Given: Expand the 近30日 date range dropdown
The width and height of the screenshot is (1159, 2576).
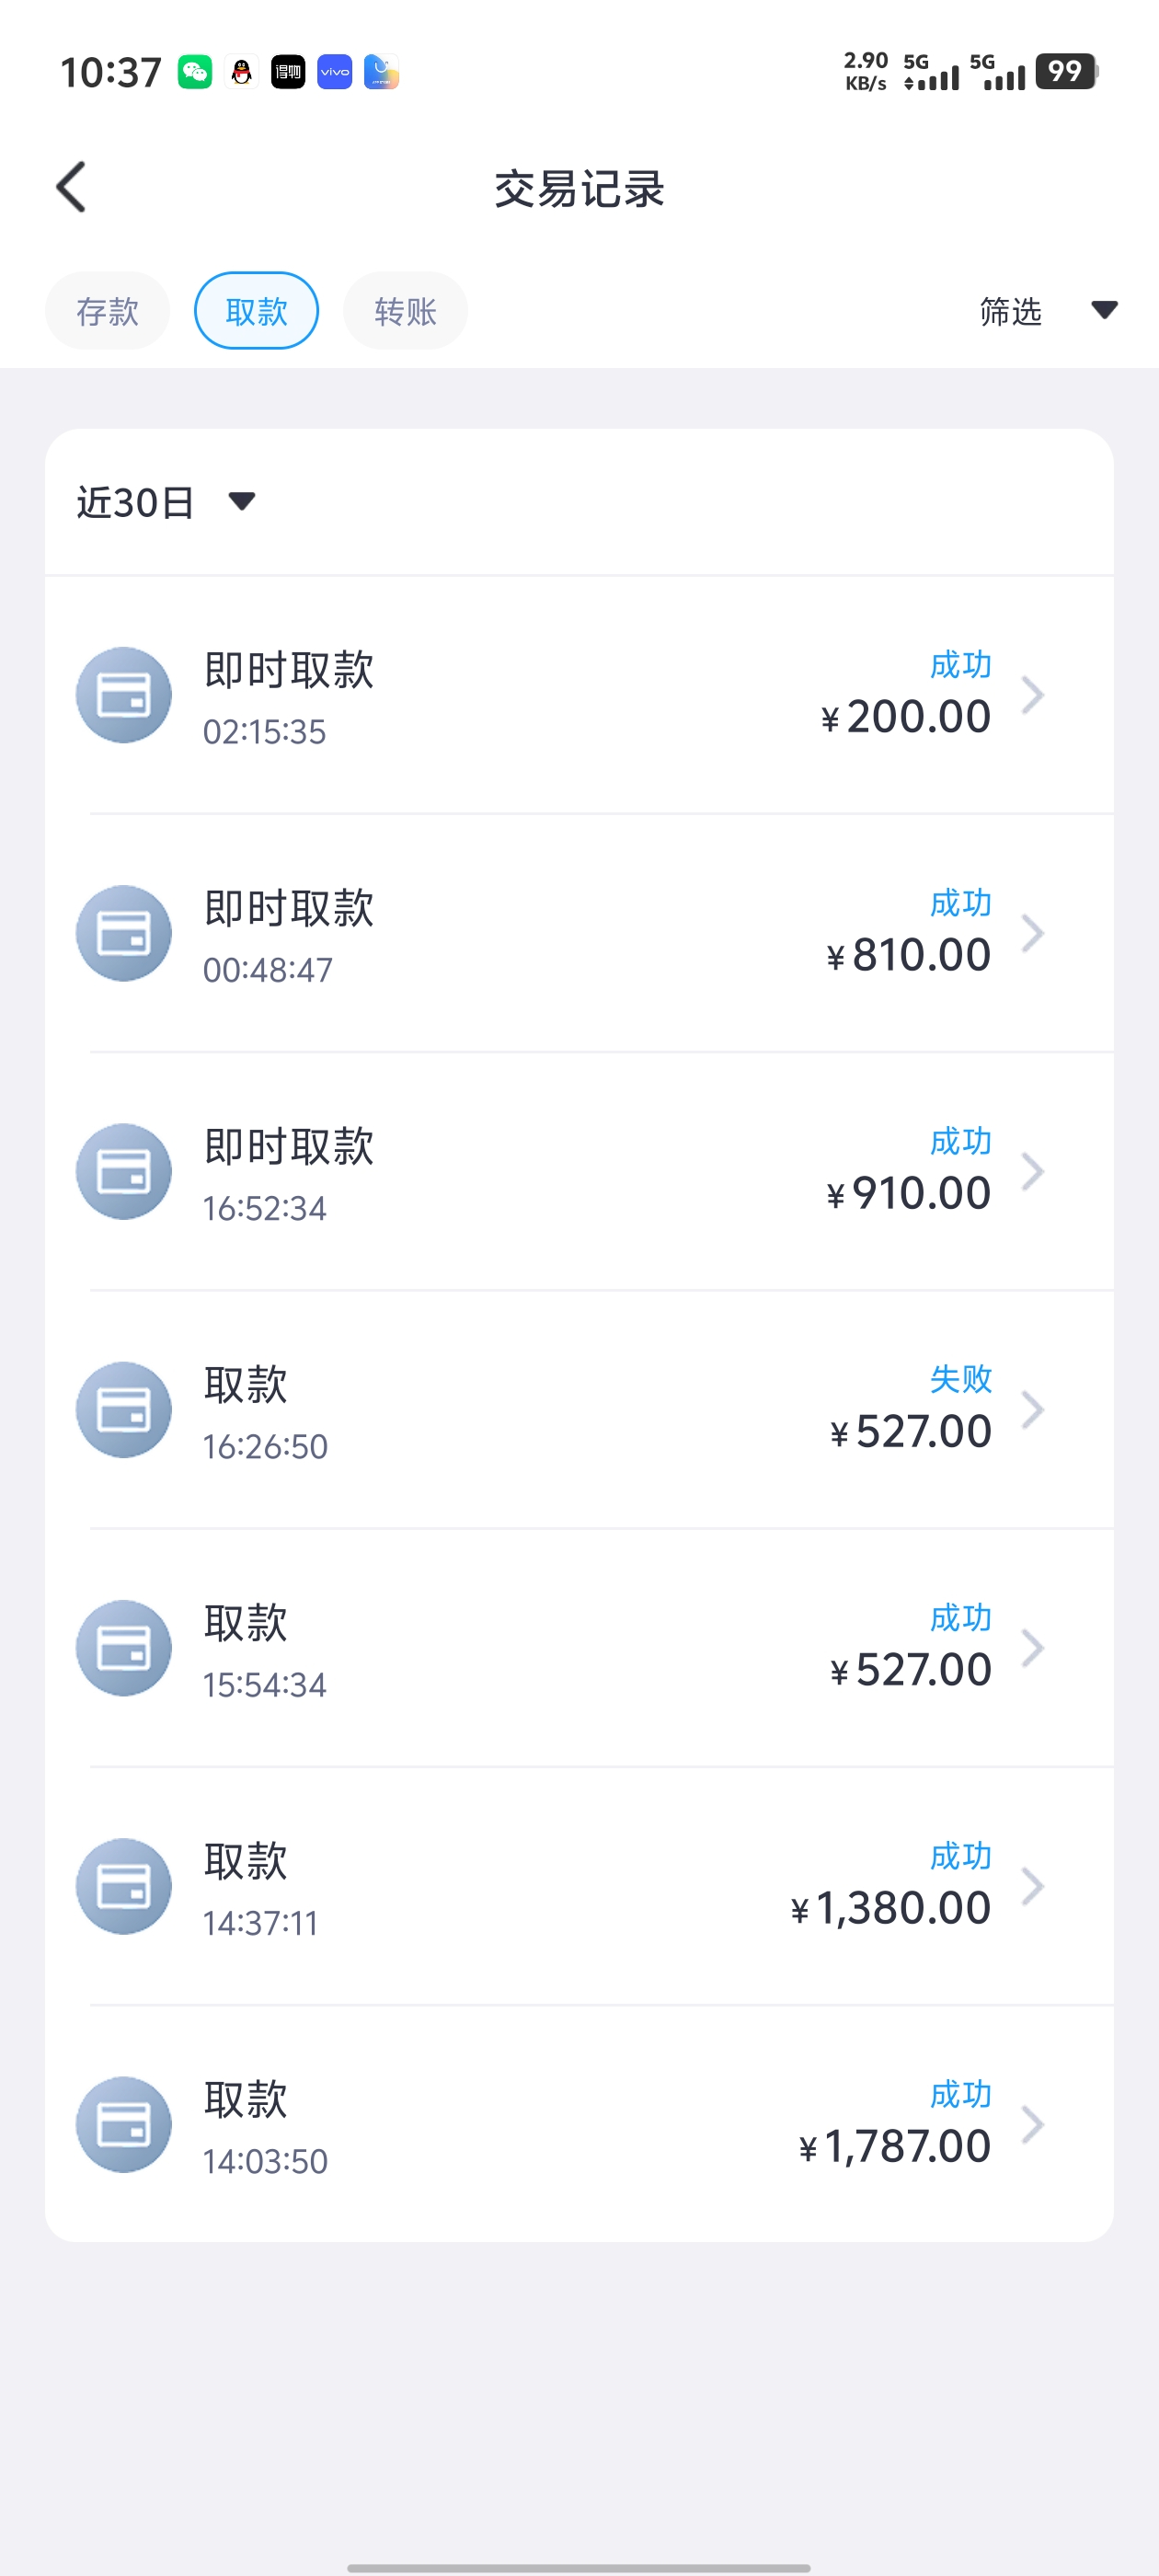Looking at the screenshot, I should pos(166,502).
